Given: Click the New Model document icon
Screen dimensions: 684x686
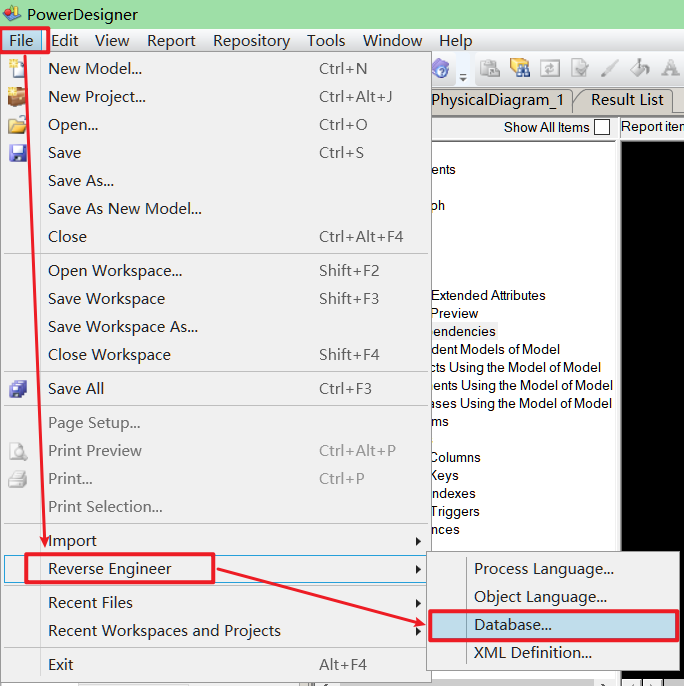Looking at the screenshot, I should click(17, 69).
